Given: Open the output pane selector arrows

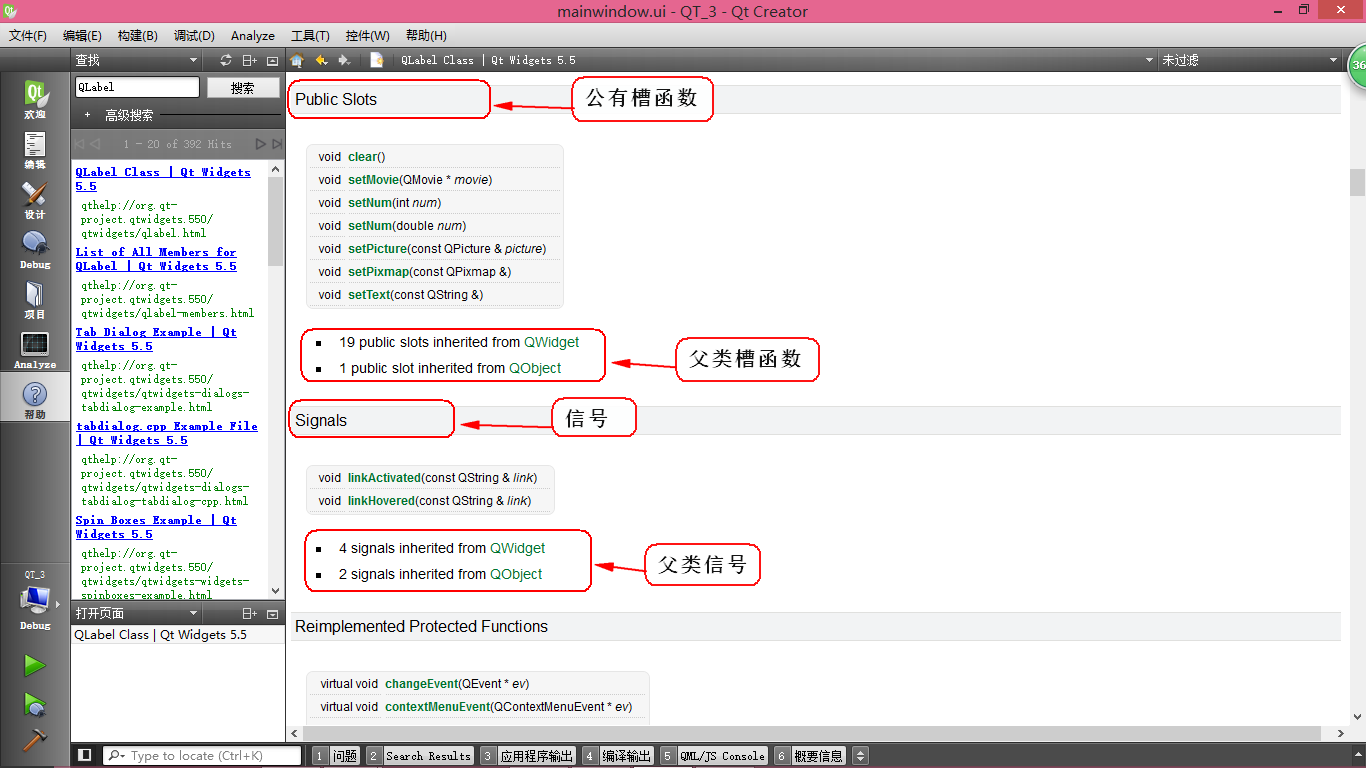Looking at the screenshot, I should pyautogui.click(x=859, y=756).
